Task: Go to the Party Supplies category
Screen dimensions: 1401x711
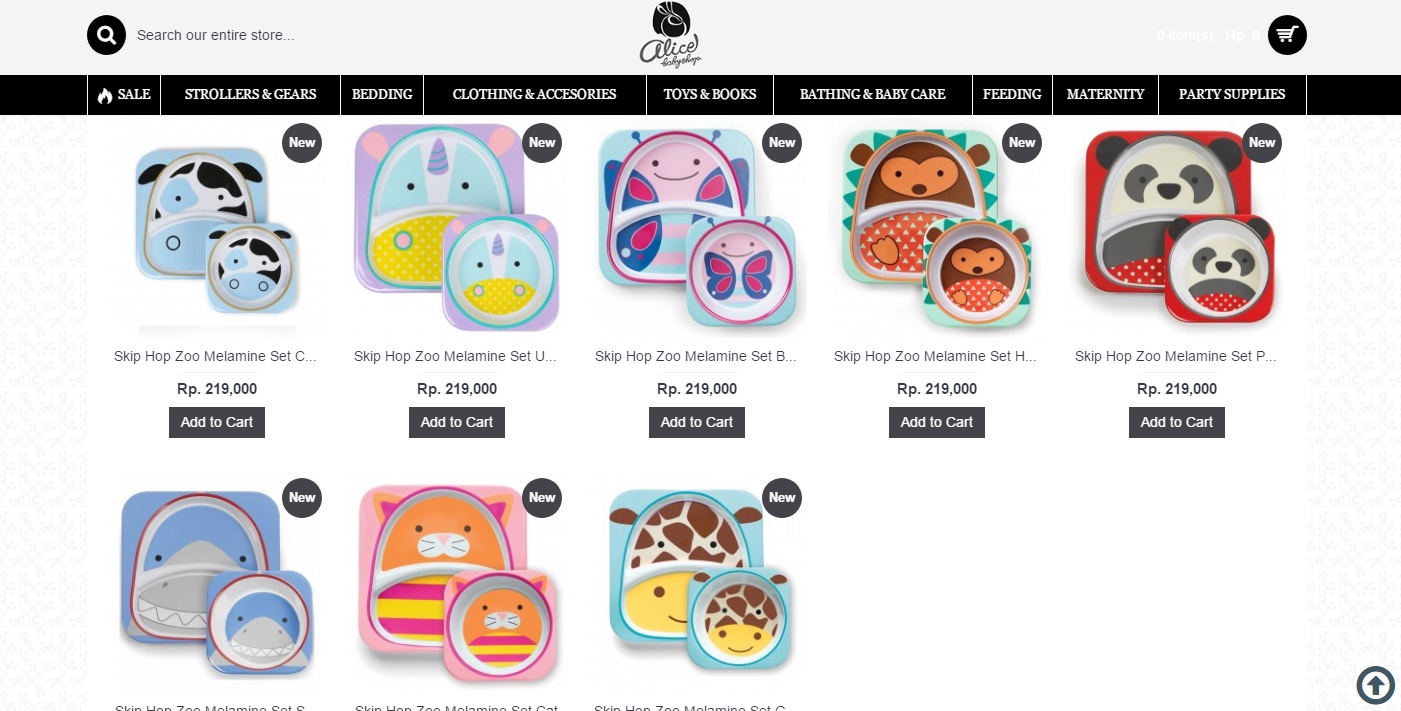Action: pos(1232,95)
